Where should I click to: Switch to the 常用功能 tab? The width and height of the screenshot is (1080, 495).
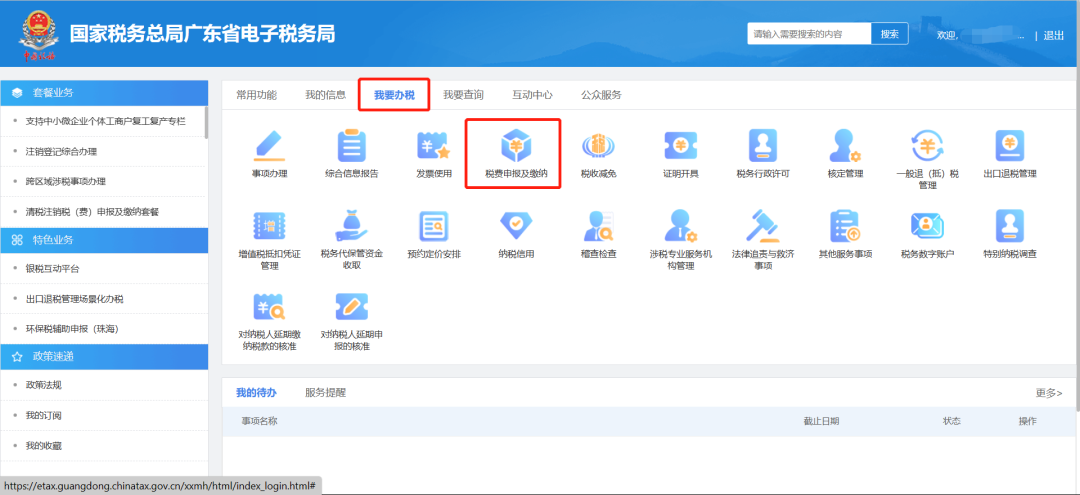click(256, 95)
